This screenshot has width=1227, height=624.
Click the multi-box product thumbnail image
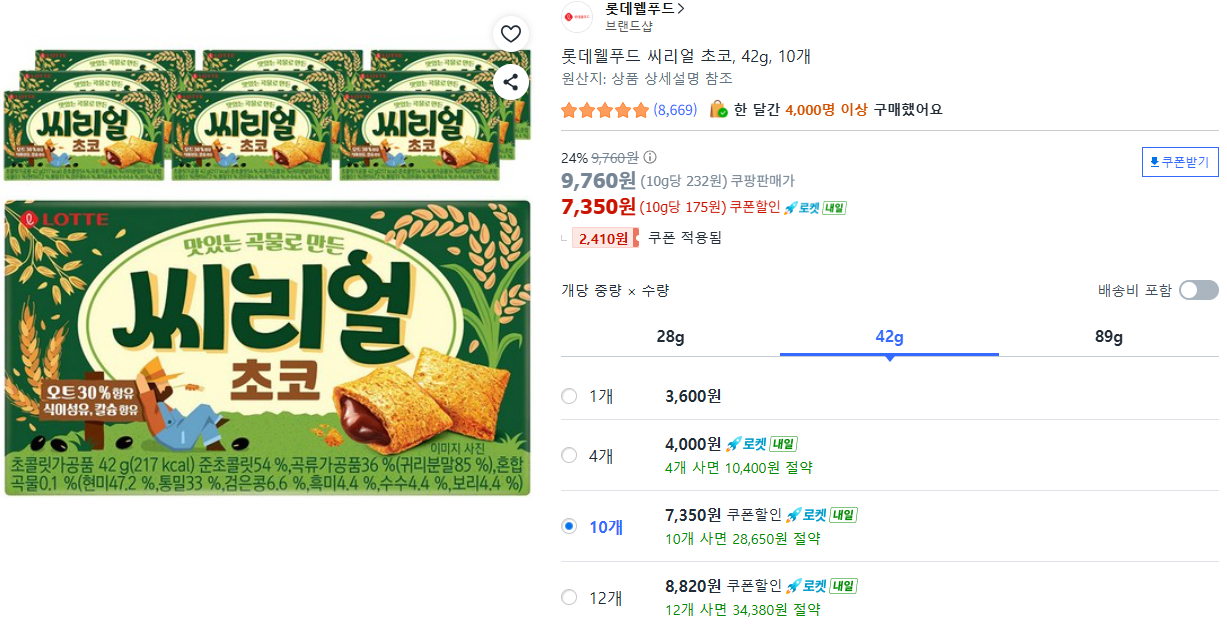[268, 115]
